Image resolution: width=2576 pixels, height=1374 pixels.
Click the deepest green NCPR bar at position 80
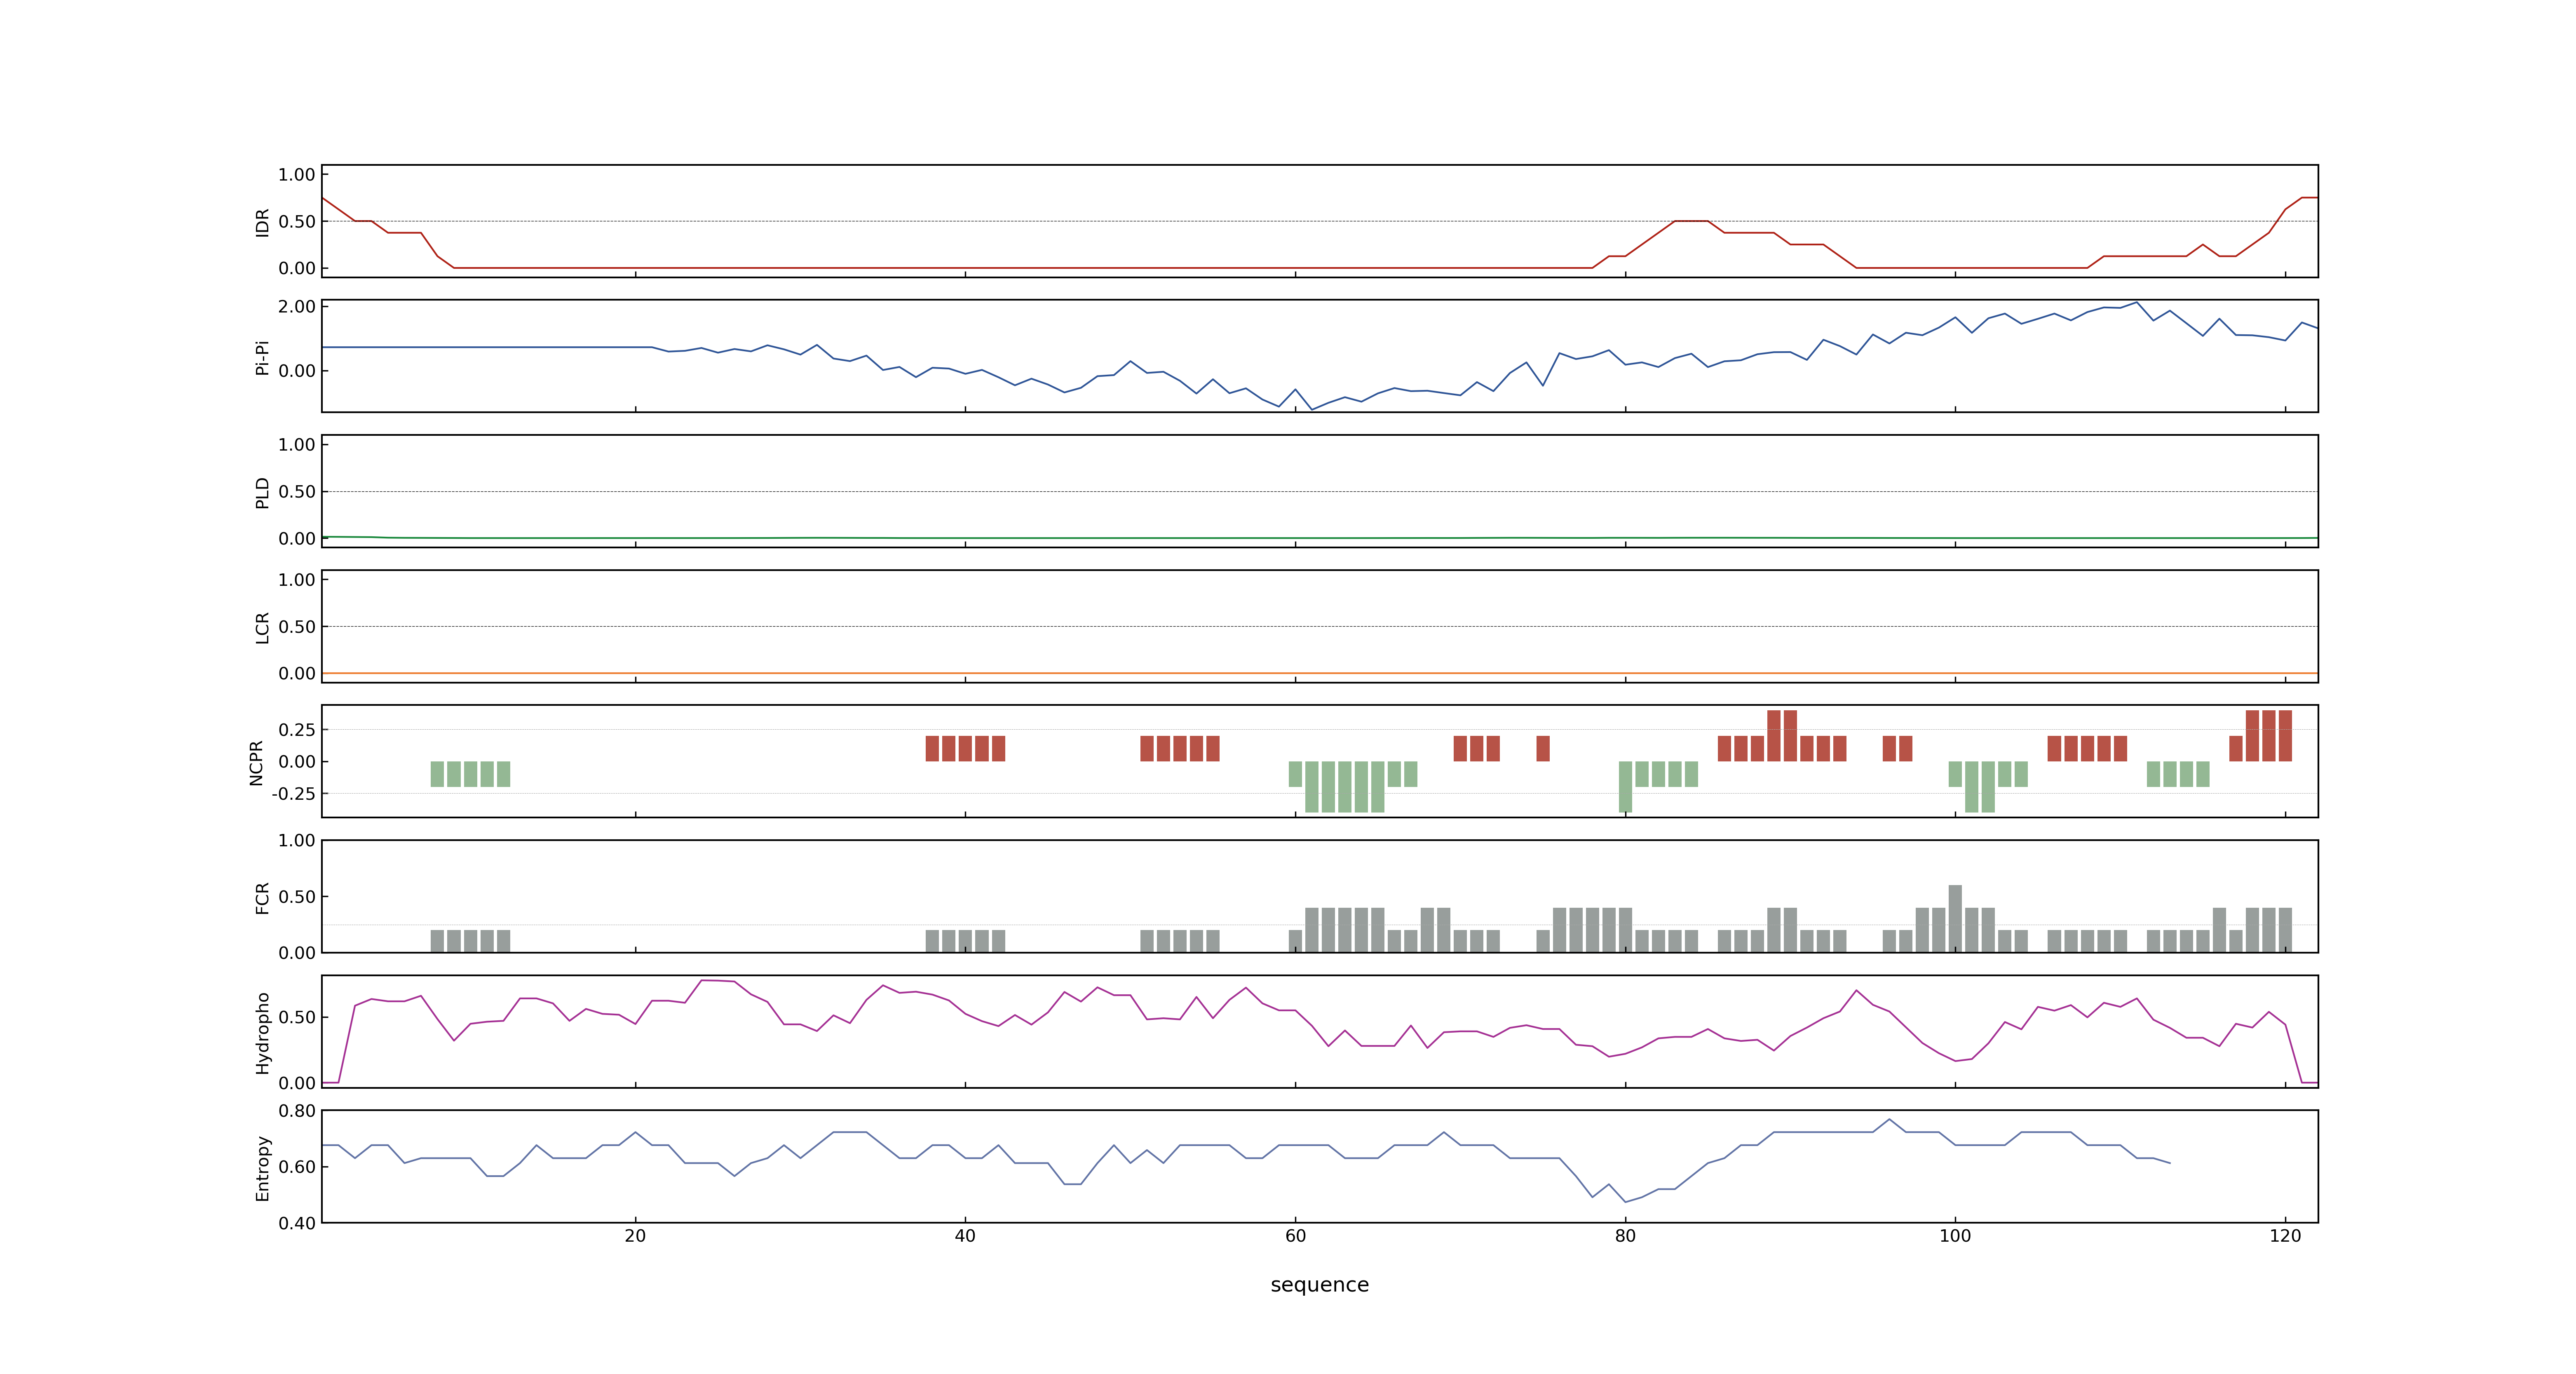[x=1625, y=787]
